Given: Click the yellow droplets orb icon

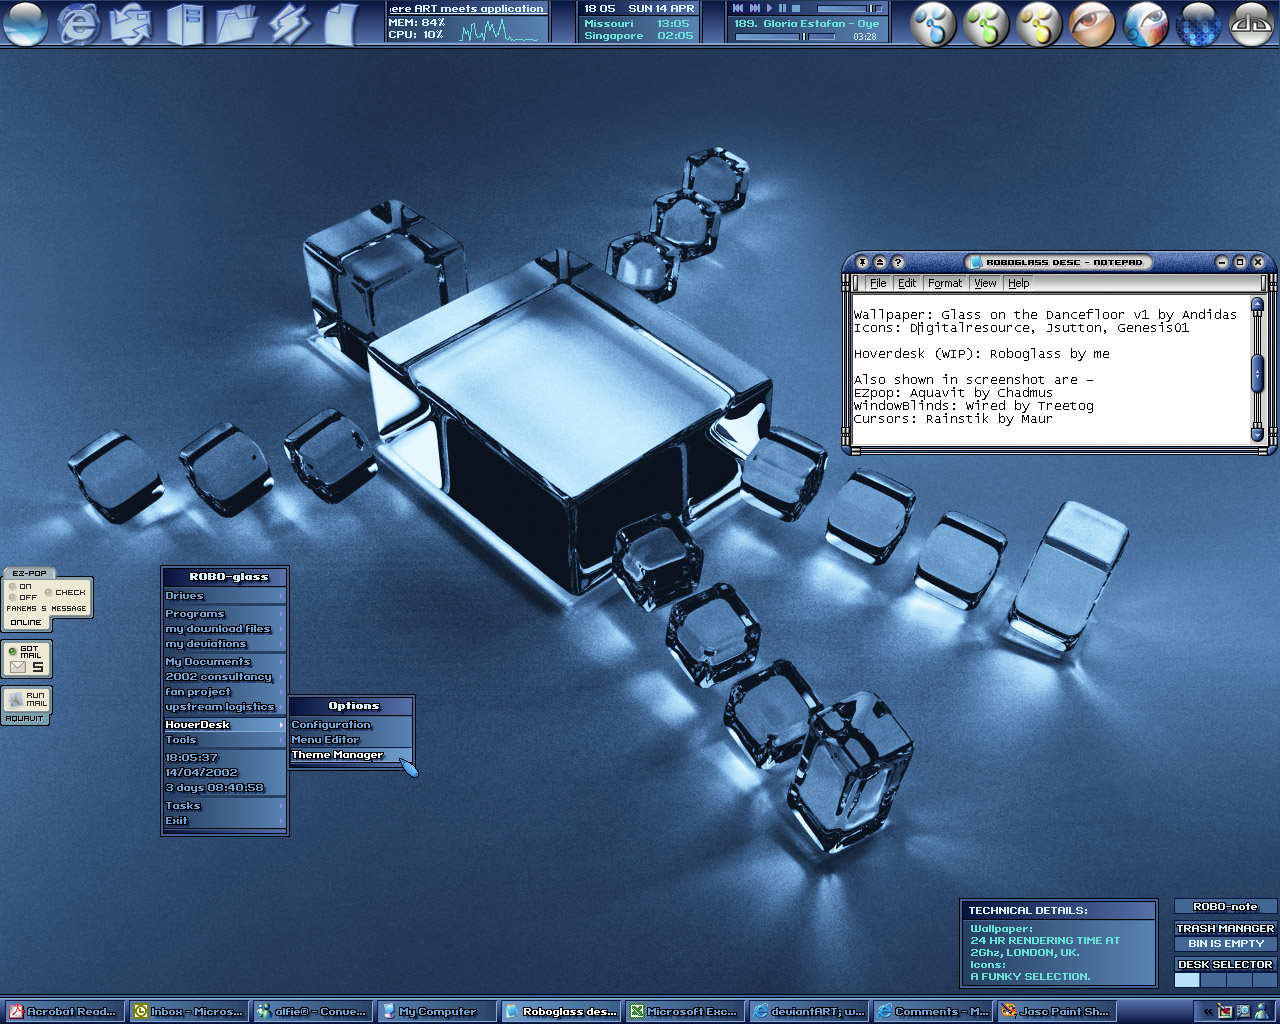Looking at the screenshot, I should pos(1040,24).
